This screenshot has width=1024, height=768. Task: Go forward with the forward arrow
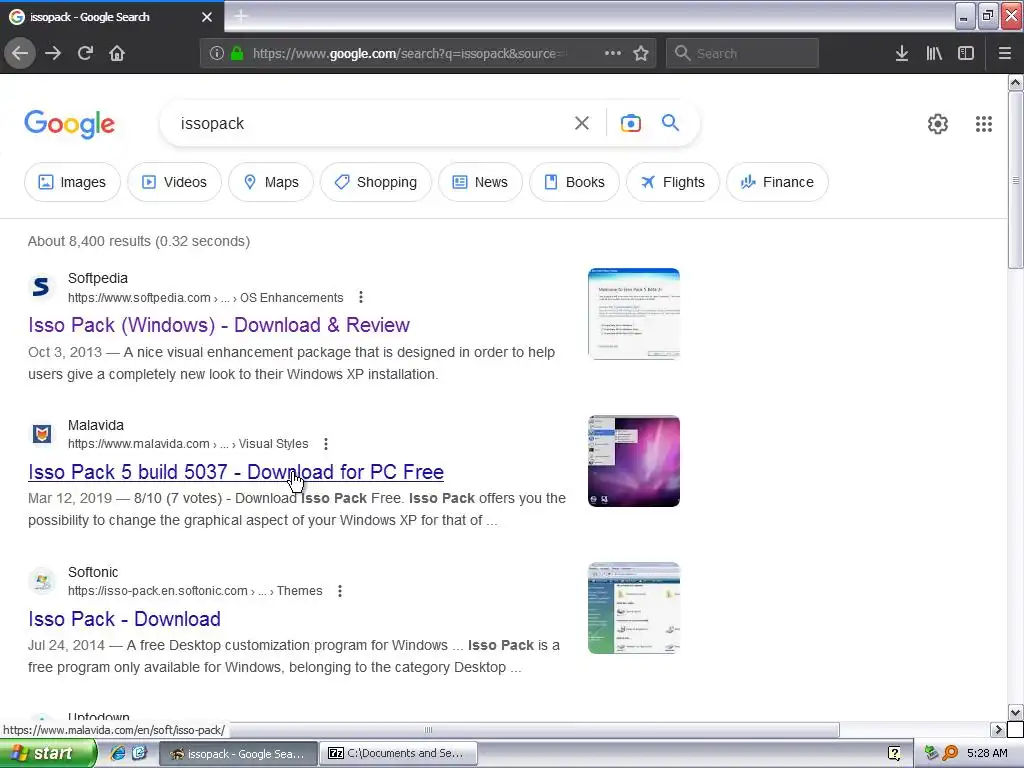click(x=53, y=54)
